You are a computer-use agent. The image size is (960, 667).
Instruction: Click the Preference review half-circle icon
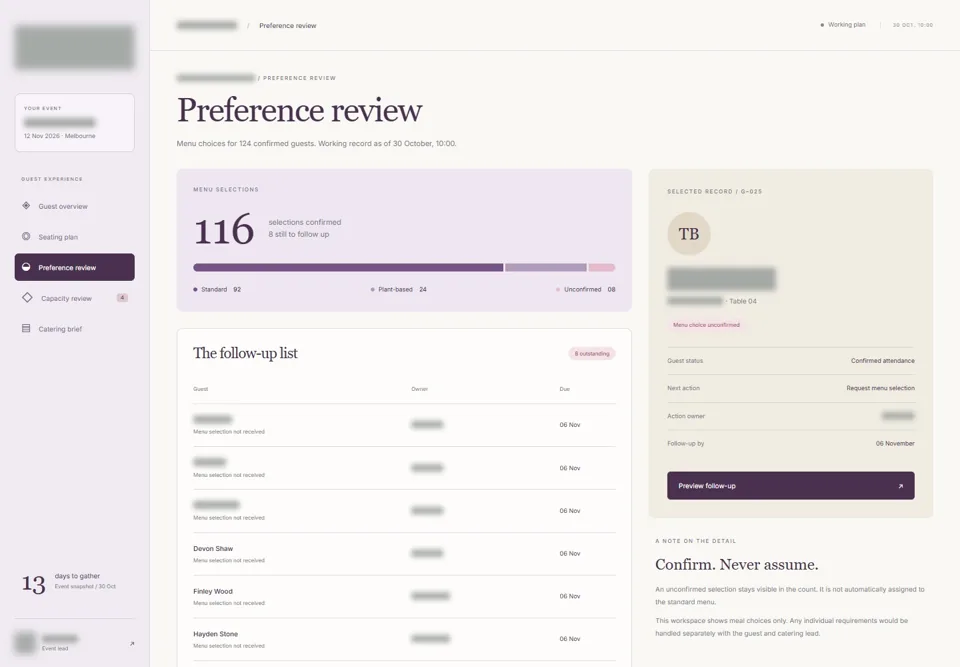point(26,267)
